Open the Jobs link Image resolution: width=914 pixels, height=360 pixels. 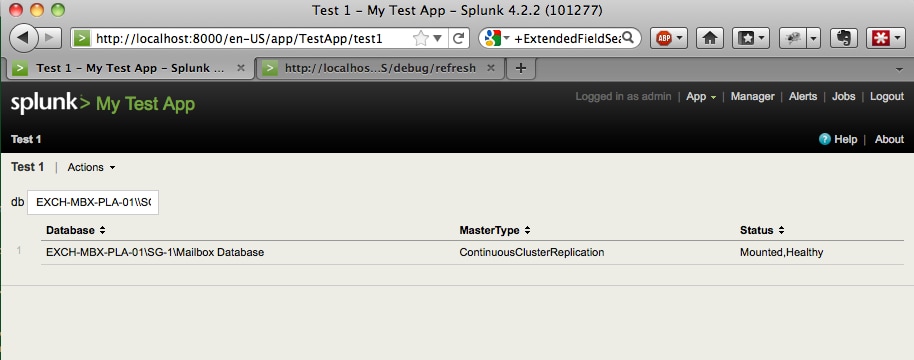(x=843, y=97)
